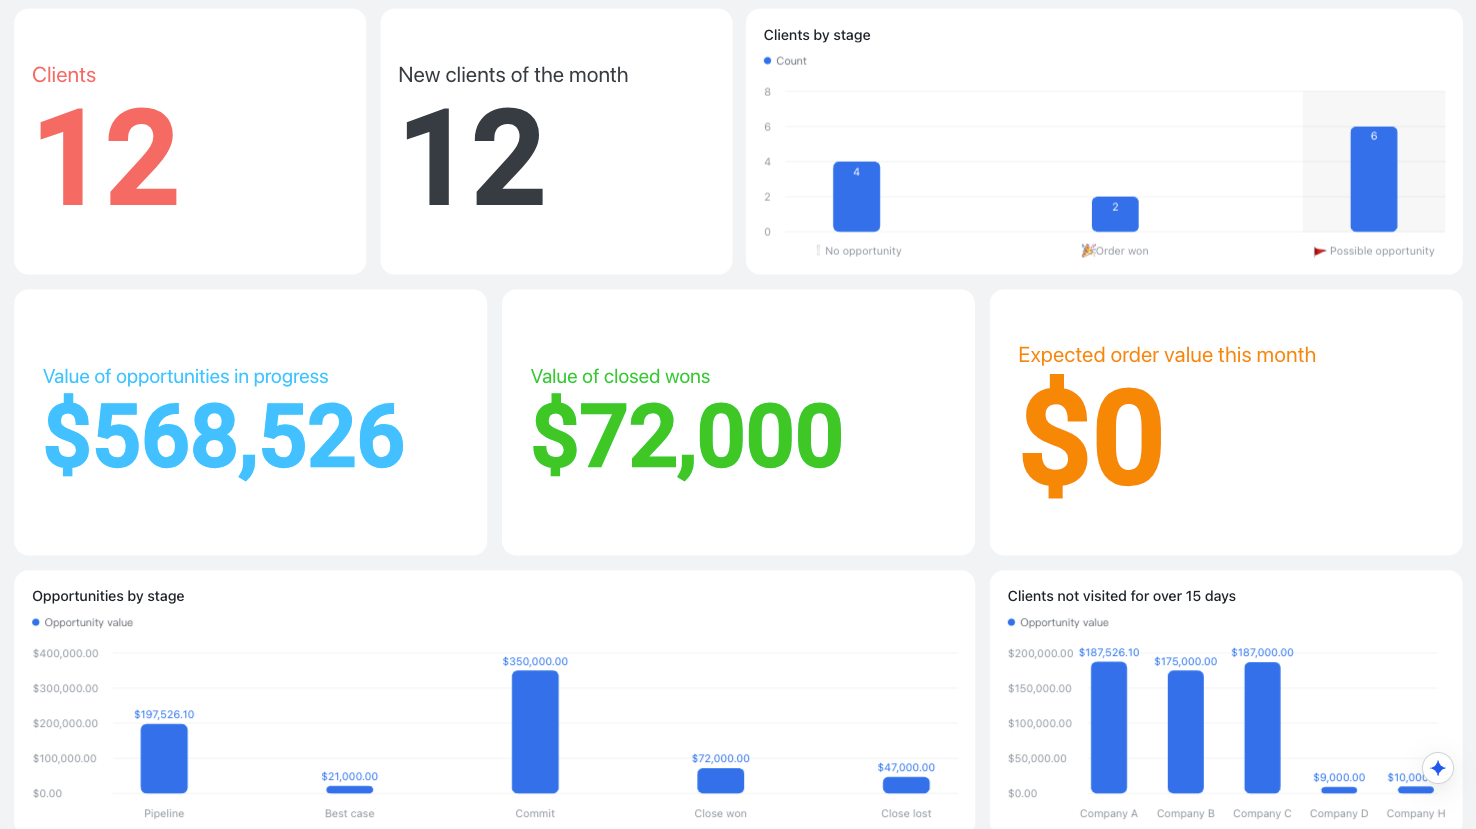Select the Company C bar at $187,000.00
Viewport: 1476px width, 829px height.
[x=1262, y=728]
